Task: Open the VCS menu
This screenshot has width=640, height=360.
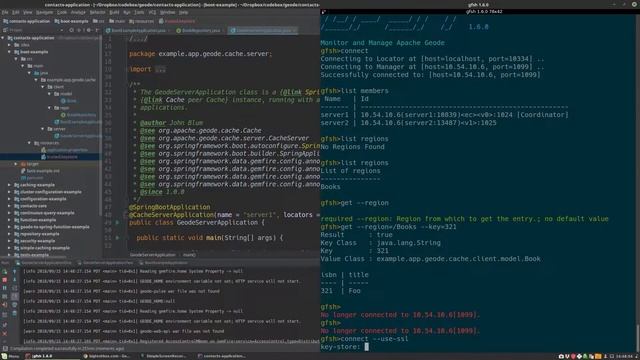Action: click(152, 12)
